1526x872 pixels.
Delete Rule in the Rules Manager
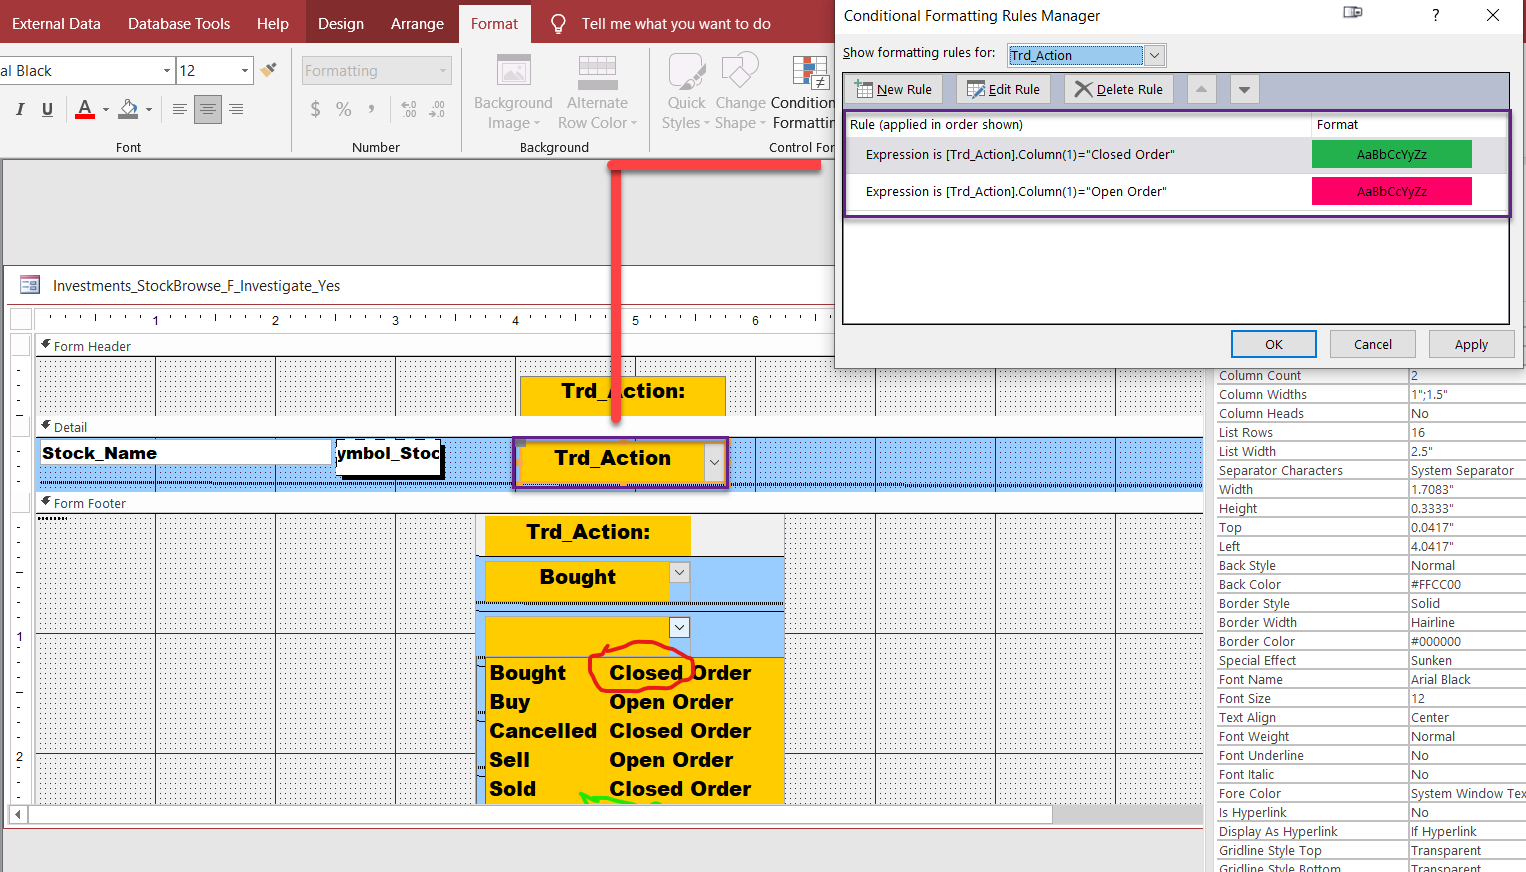1118,89
